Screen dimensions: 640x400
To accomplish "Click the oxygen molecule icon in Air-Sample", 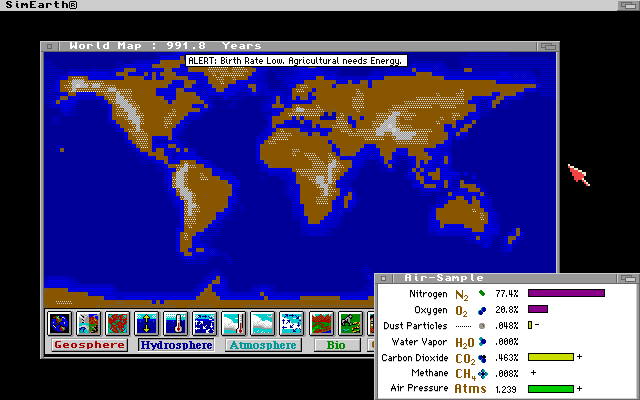I will pos(482,311).
